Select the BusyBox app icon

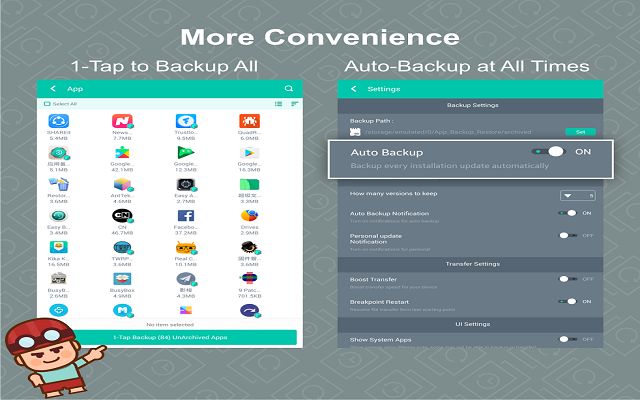(x=122, y=280)
